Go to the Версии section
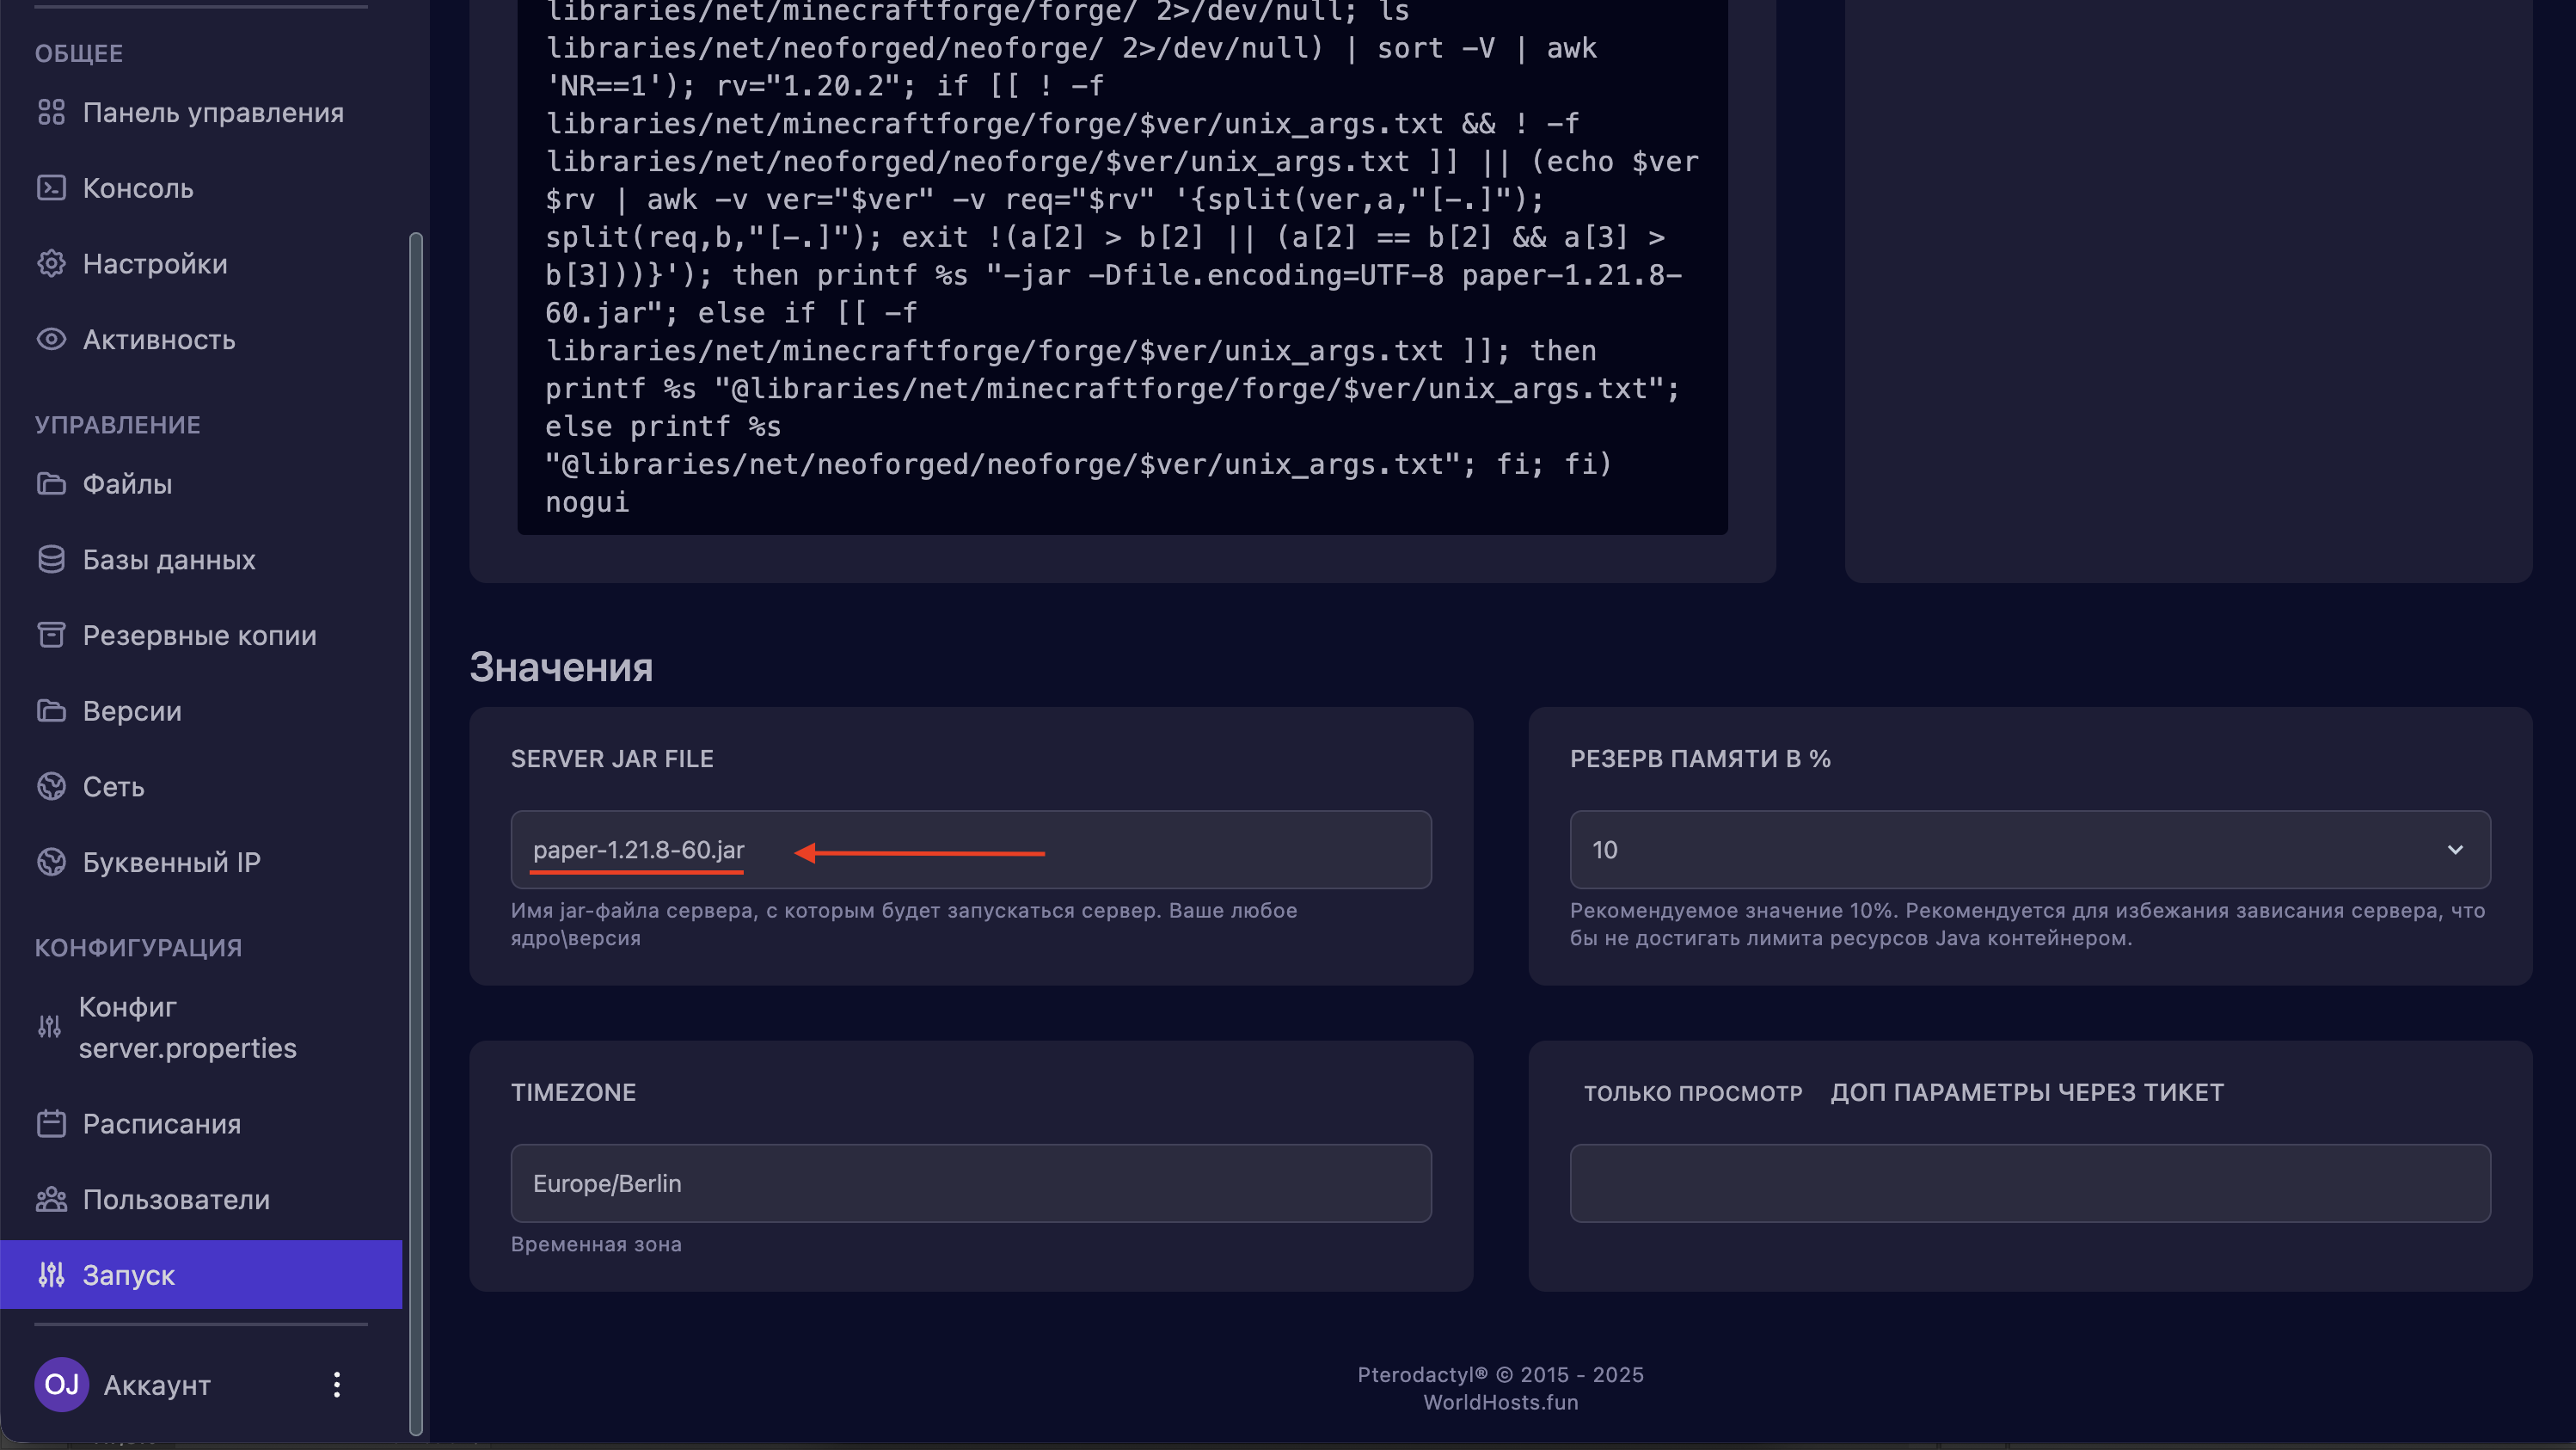This screenshot has height=1450, width=2576. [132, 711]
